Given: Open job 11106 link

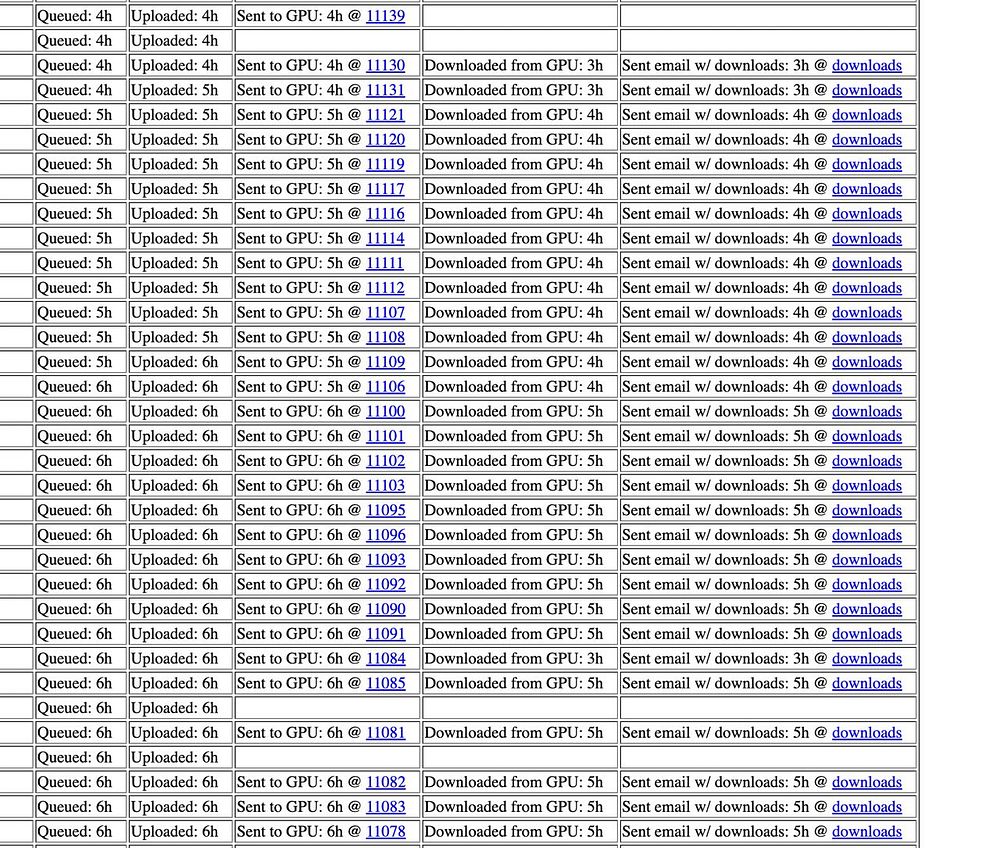Looking at the screenshot, I should [385, 387].
